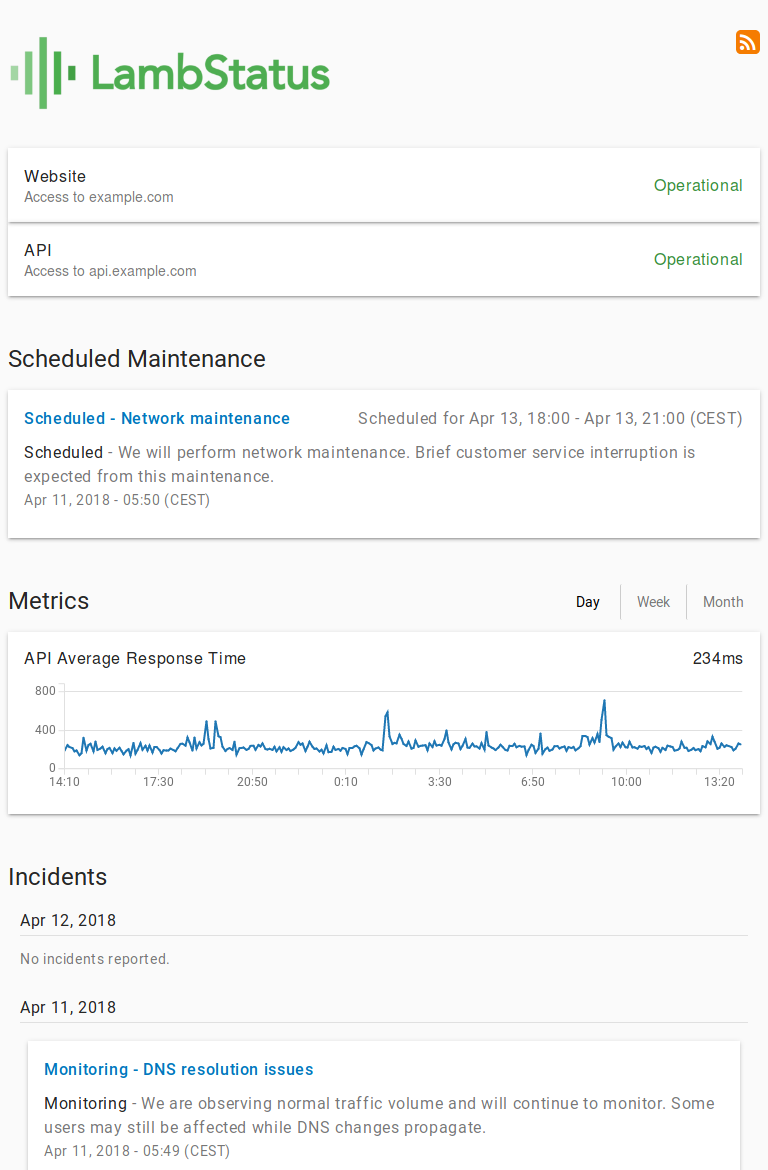The image size is (768, 1170).
Task: Switch metrics to Month view
Action: tap(722, 602)
